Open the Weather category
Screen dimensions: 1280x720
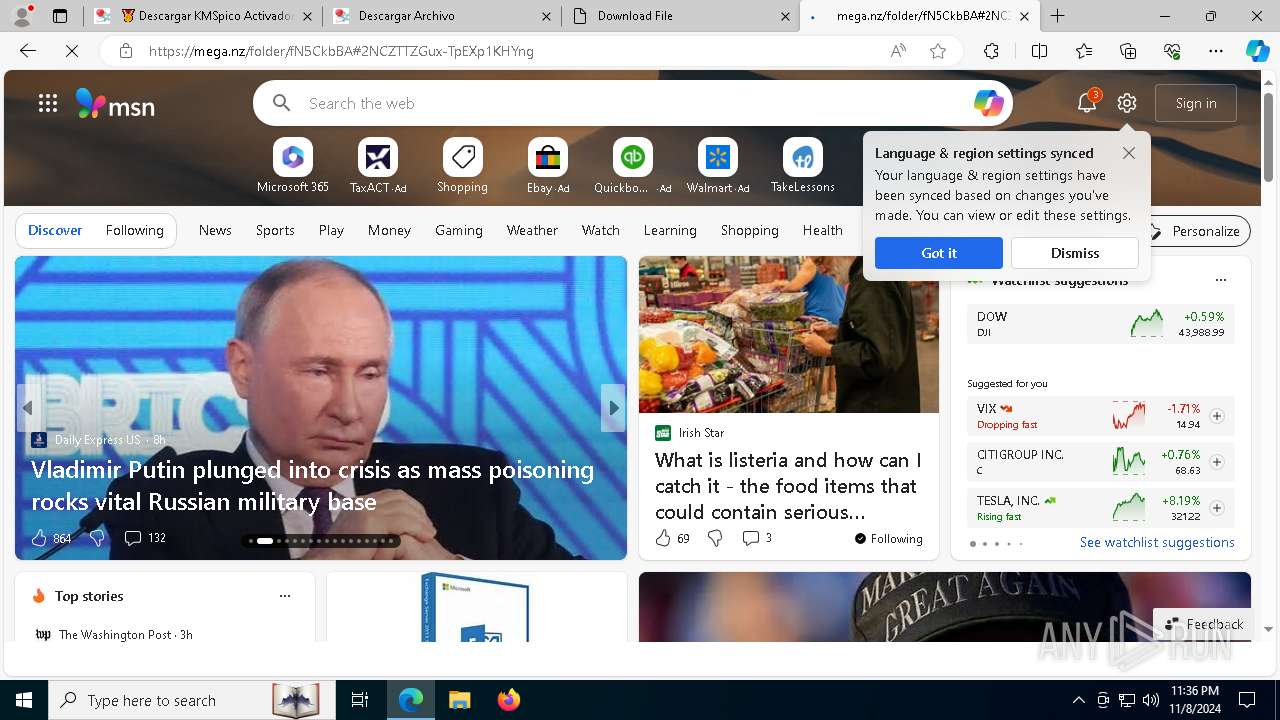(532, 230)
